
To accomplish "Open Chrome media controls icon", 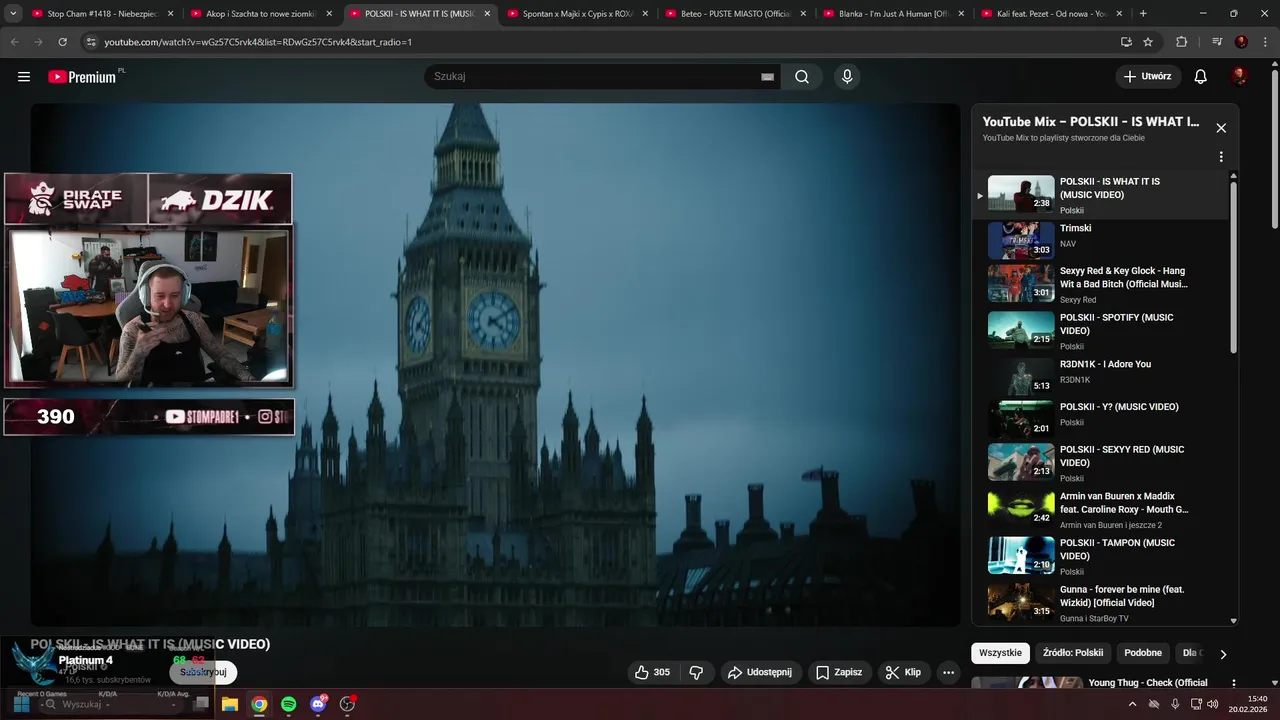I will click(x=1217, y=42).
